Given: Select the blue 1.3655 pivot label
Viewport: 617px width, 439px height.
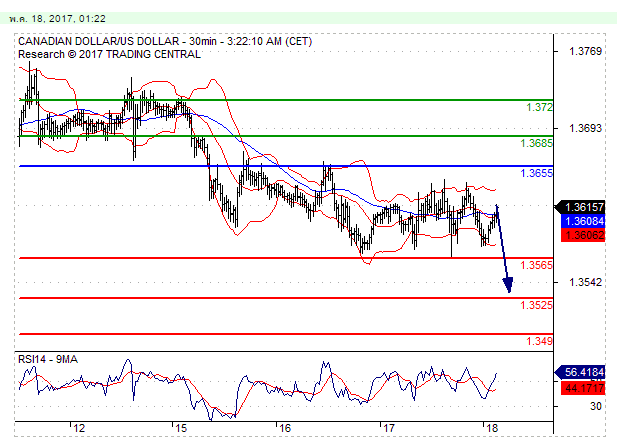Looking at the screenshot, I should pyautogui.click(x=536, y=173).
